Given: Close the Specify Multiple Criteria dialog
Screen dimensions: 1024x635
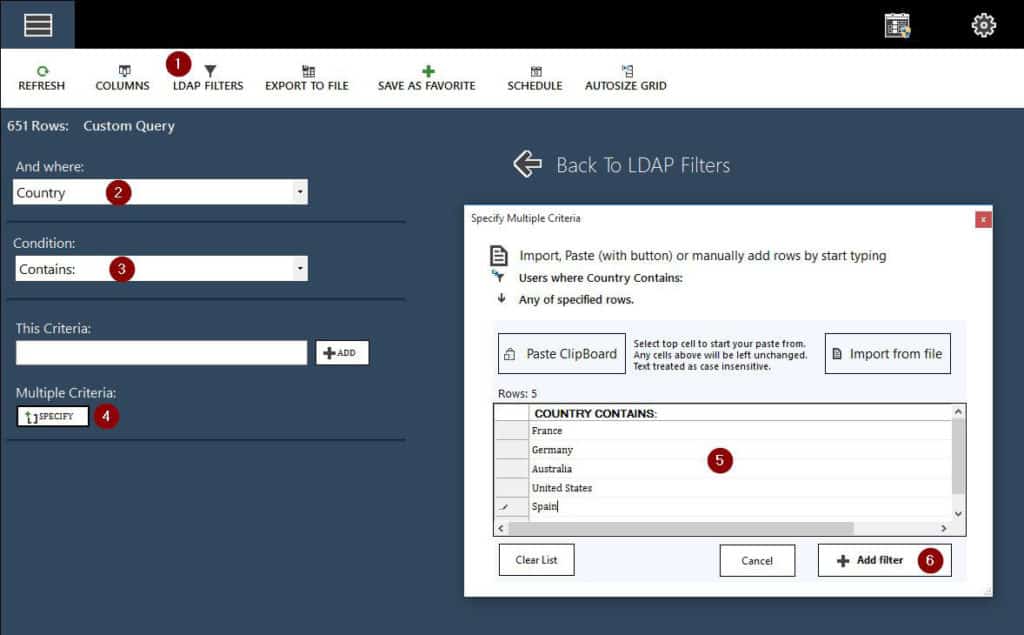Looking at the screenshot, I should (x=983, y=220).
